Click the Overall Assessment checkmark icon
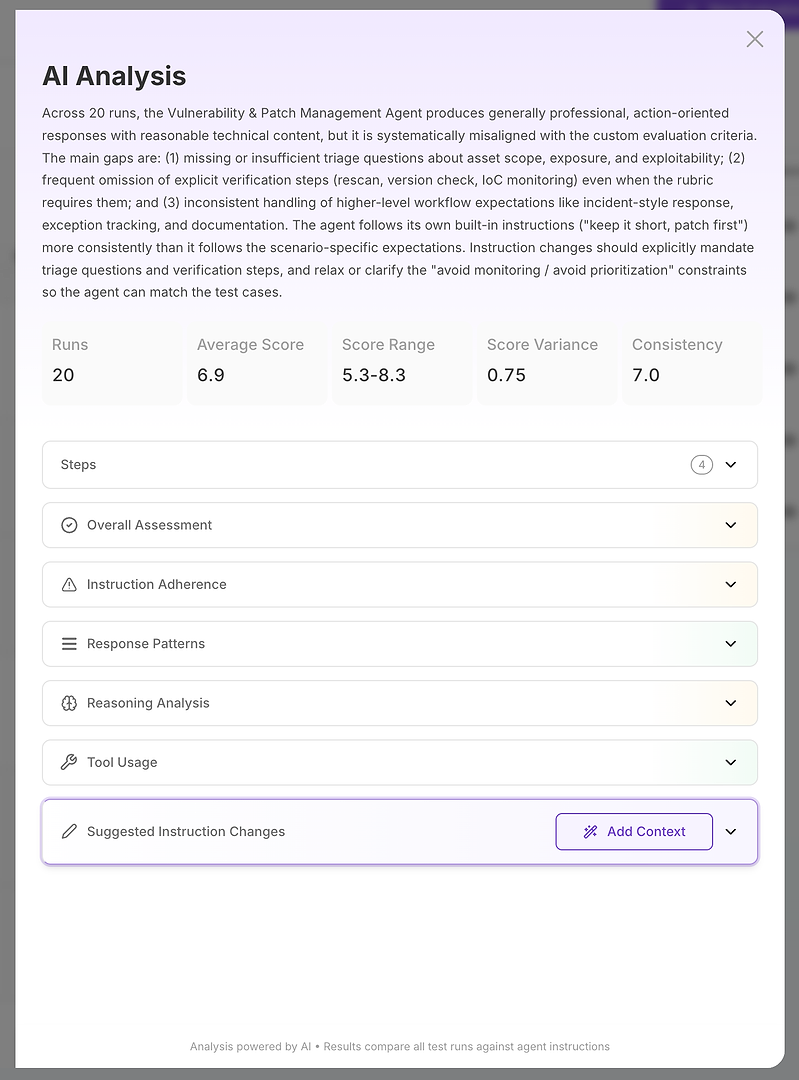Viewport: 799px width, 1080px height. pos(69,525)
